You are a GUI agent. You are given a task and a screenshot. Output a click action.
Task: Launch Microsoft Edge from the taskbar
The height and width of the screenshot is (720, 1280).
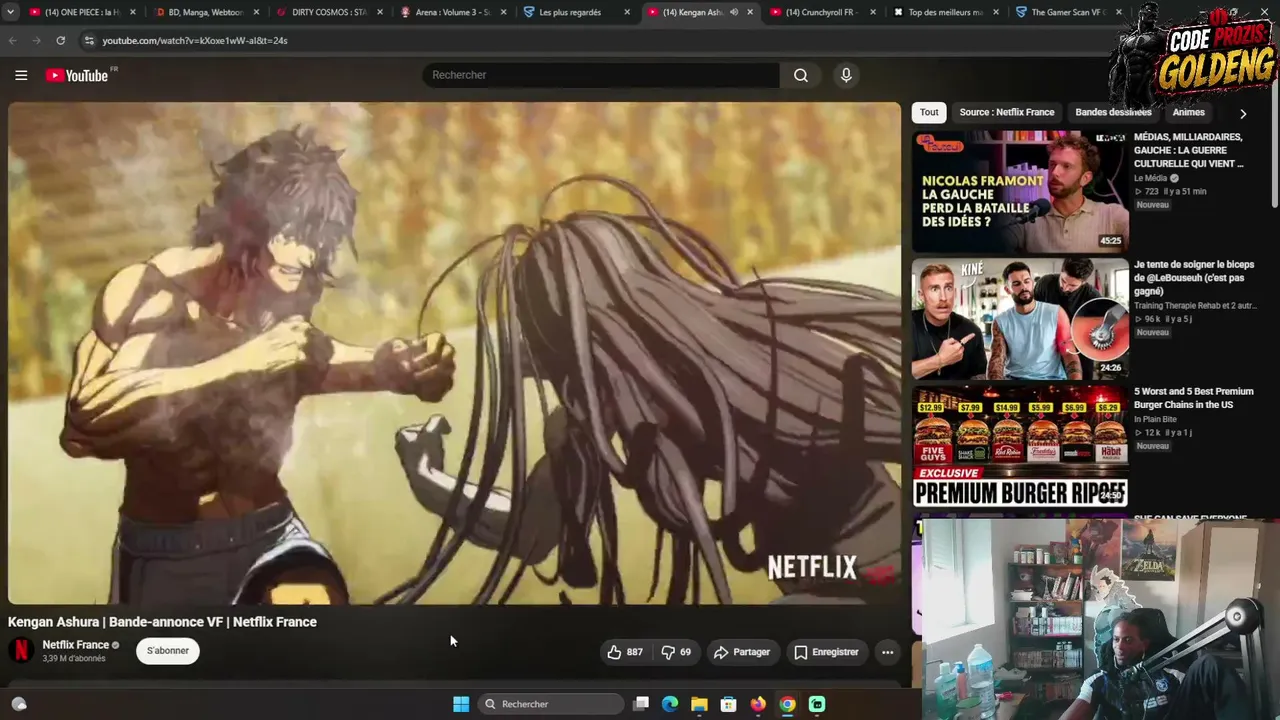[x=670, y=704]
